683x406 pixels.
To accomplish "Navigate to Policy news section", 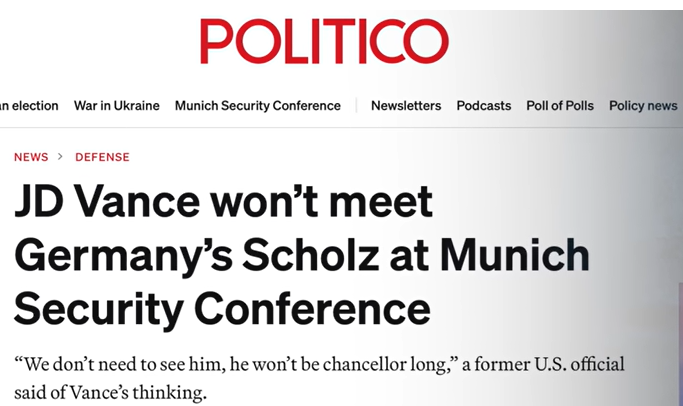I will click(x=642, y=106).
